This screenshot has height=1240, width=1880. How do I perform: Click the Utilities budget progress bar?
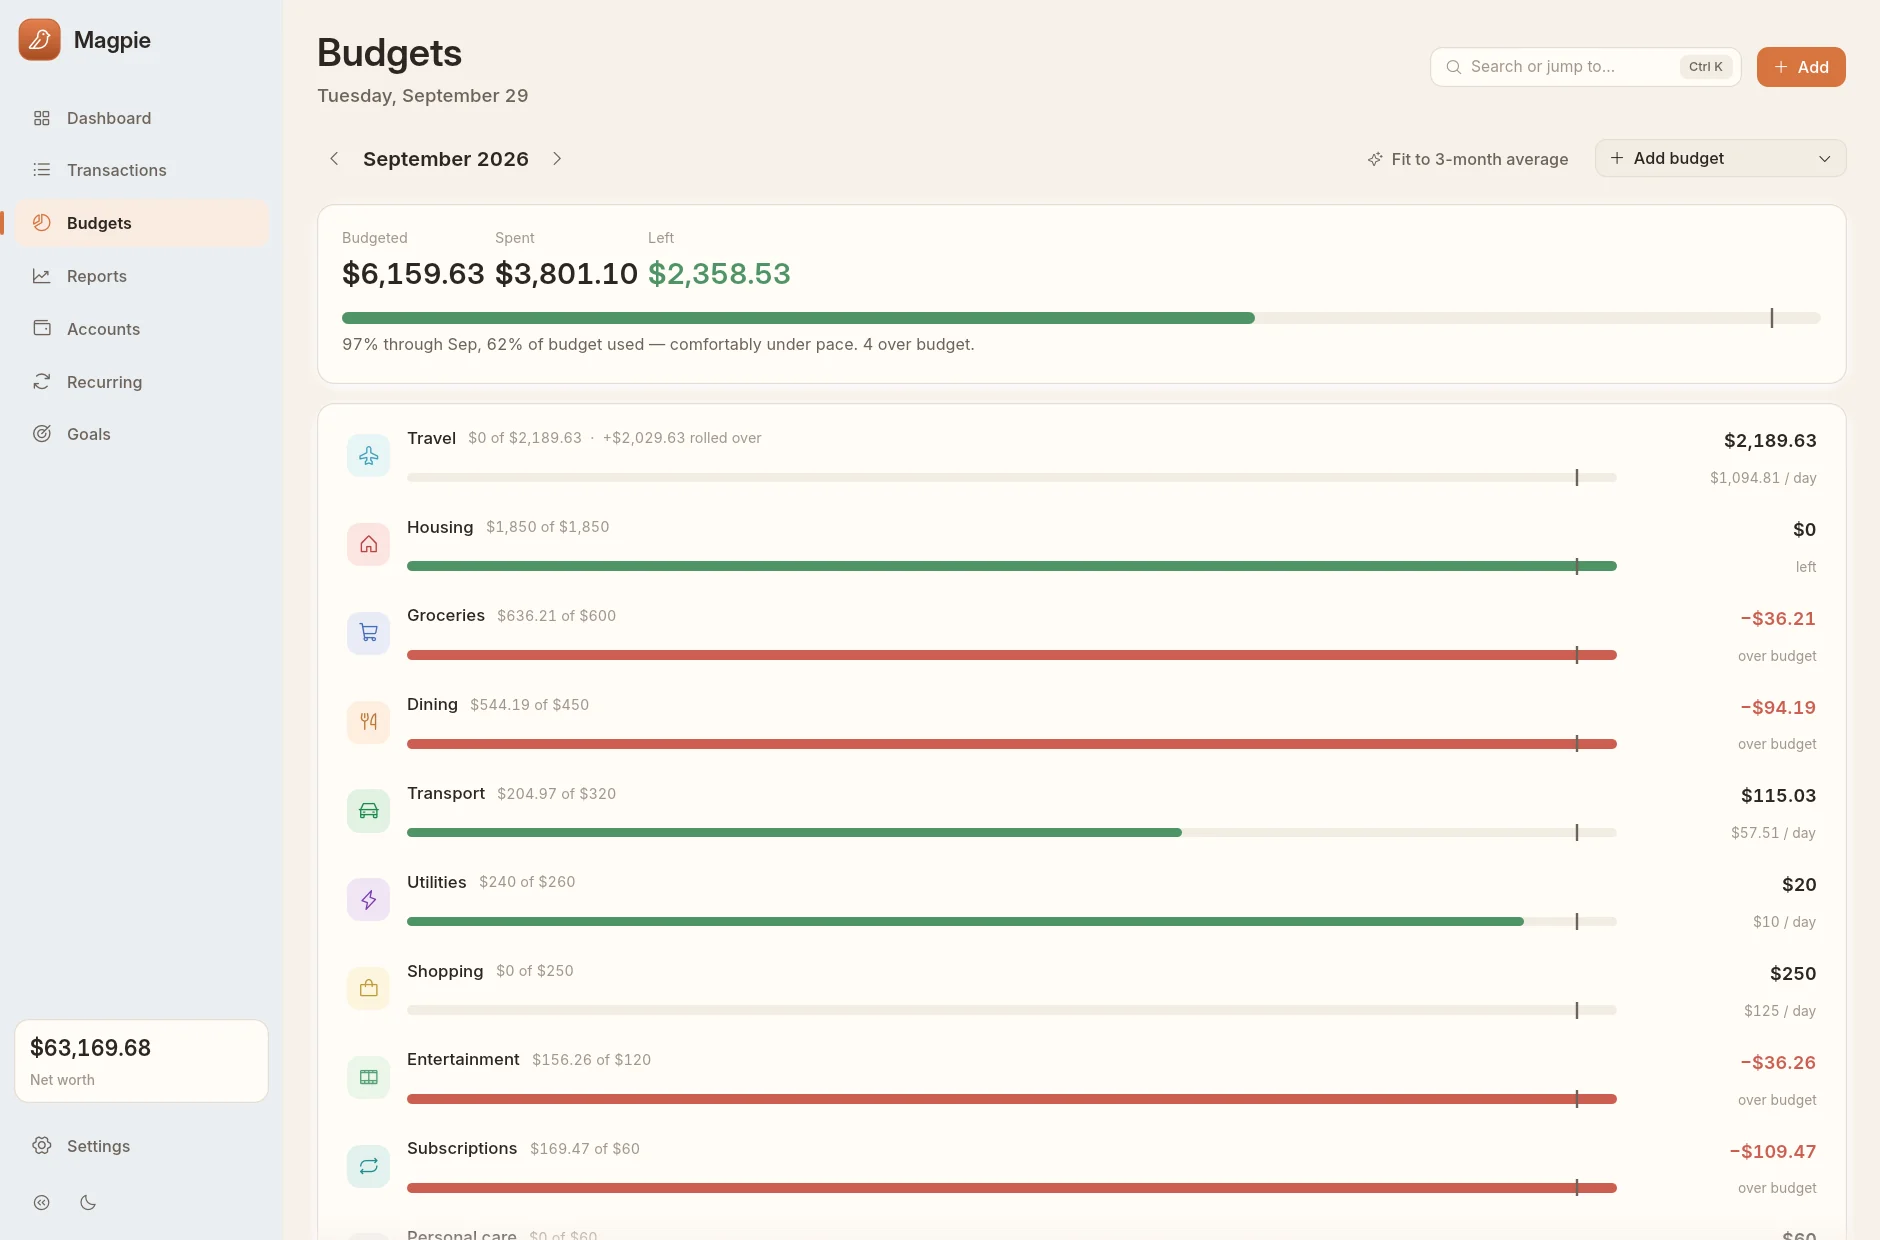(x=1011, y=922)
